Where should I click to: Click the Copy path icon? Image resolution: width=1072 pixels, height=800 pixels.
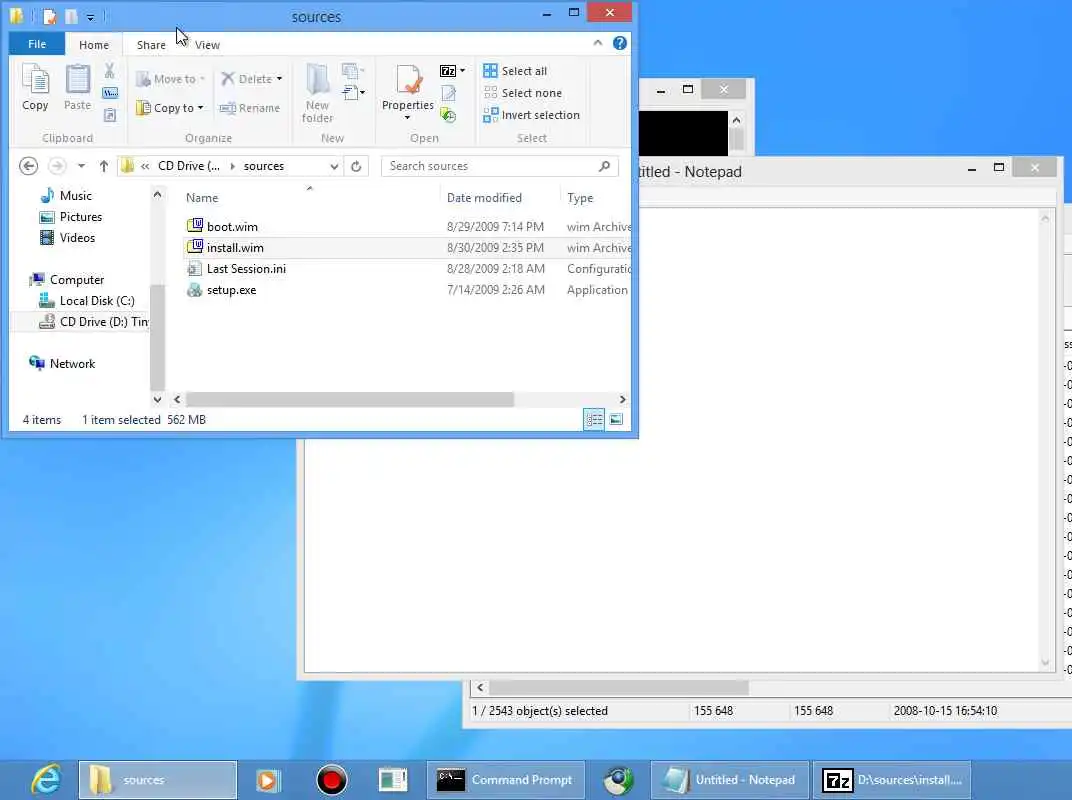(109, 93)
